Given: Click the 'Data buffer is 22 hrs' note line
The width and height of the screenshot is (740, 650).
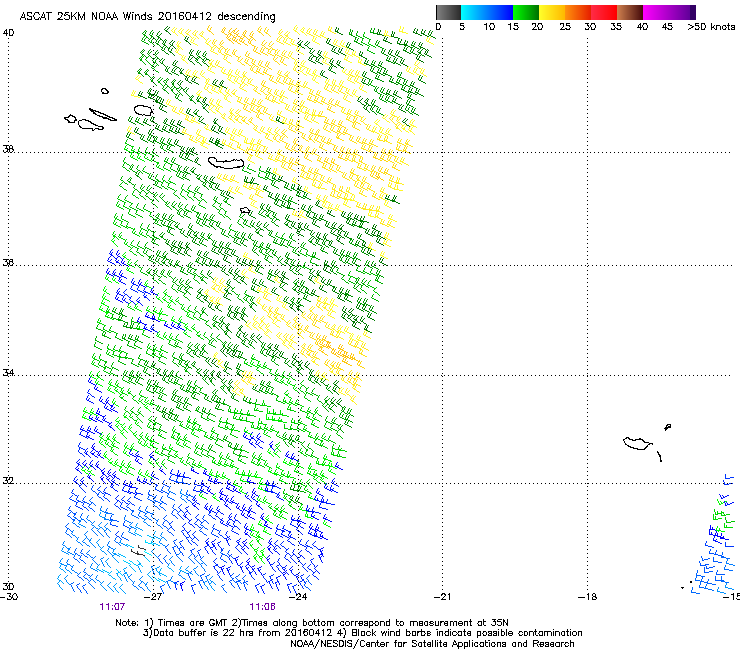Looking at the screenshot, I should pos(362,633).
